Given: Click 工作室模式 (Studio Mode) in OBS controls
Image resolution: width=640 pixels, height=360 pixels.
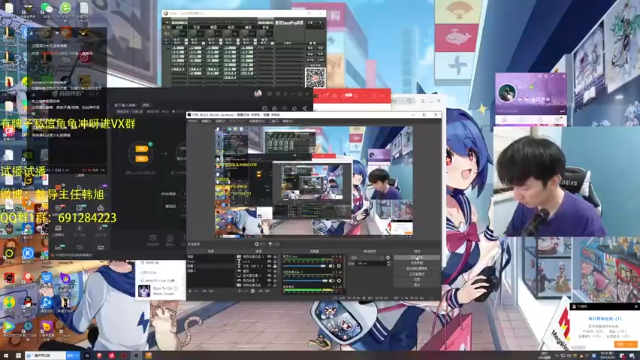Looking at the screenshot, I should tap(417, 274).
